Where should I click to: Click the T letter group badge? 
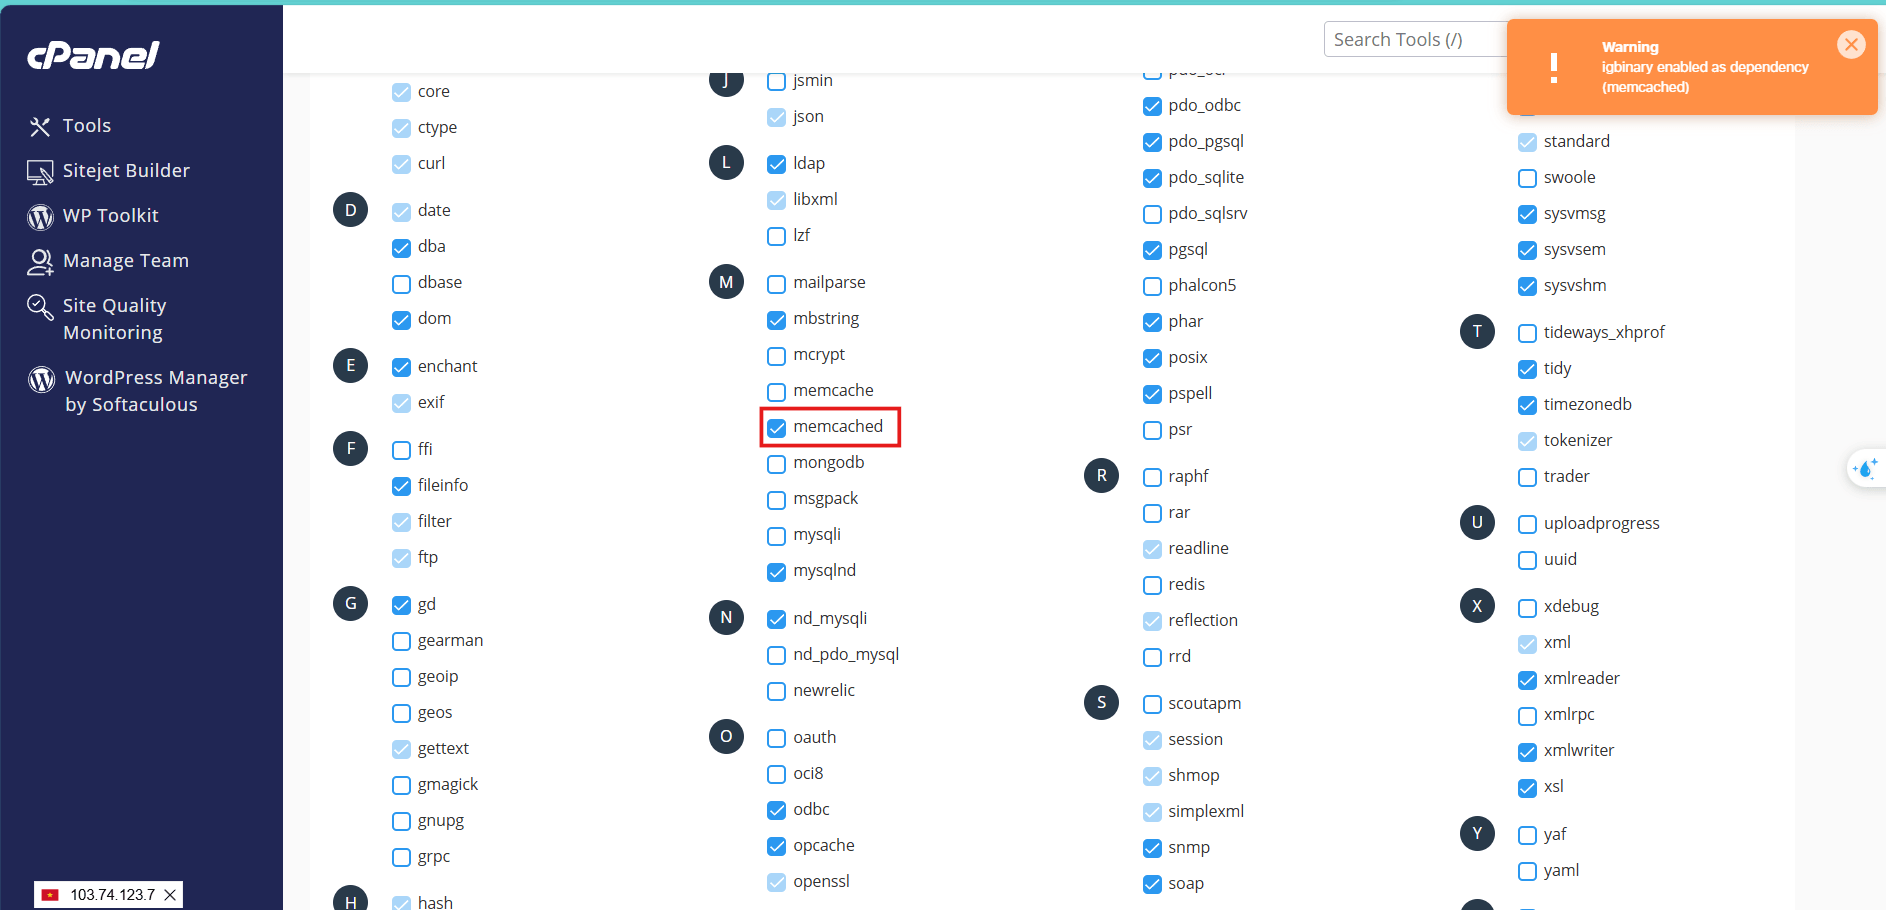(x=1477, y=332)
